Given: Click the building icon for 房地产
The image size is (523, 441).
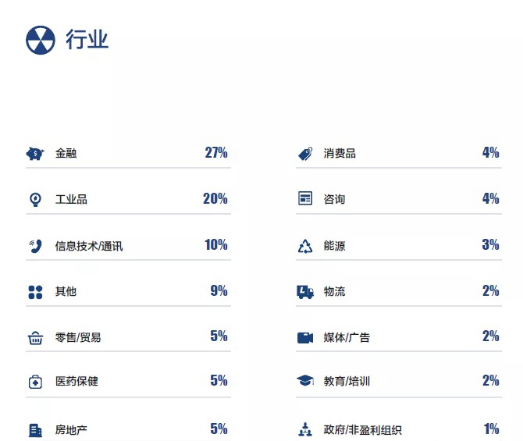Looking at the screenshot, I should click(x=35, y=430).
